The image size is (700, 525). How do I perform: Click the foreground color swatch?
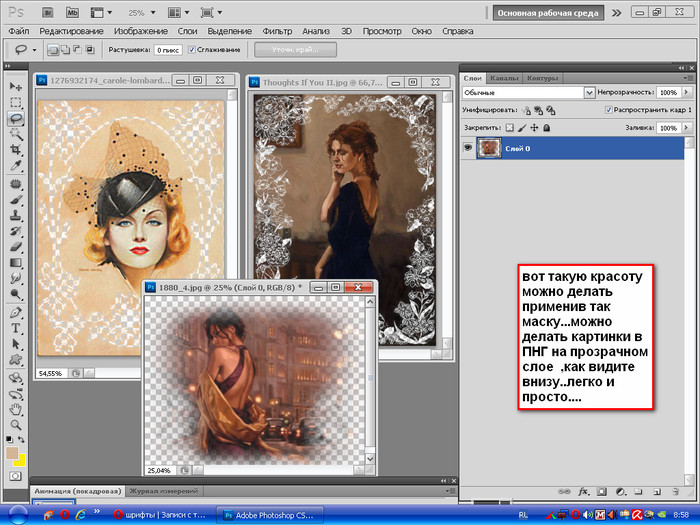tap(12, 453)
